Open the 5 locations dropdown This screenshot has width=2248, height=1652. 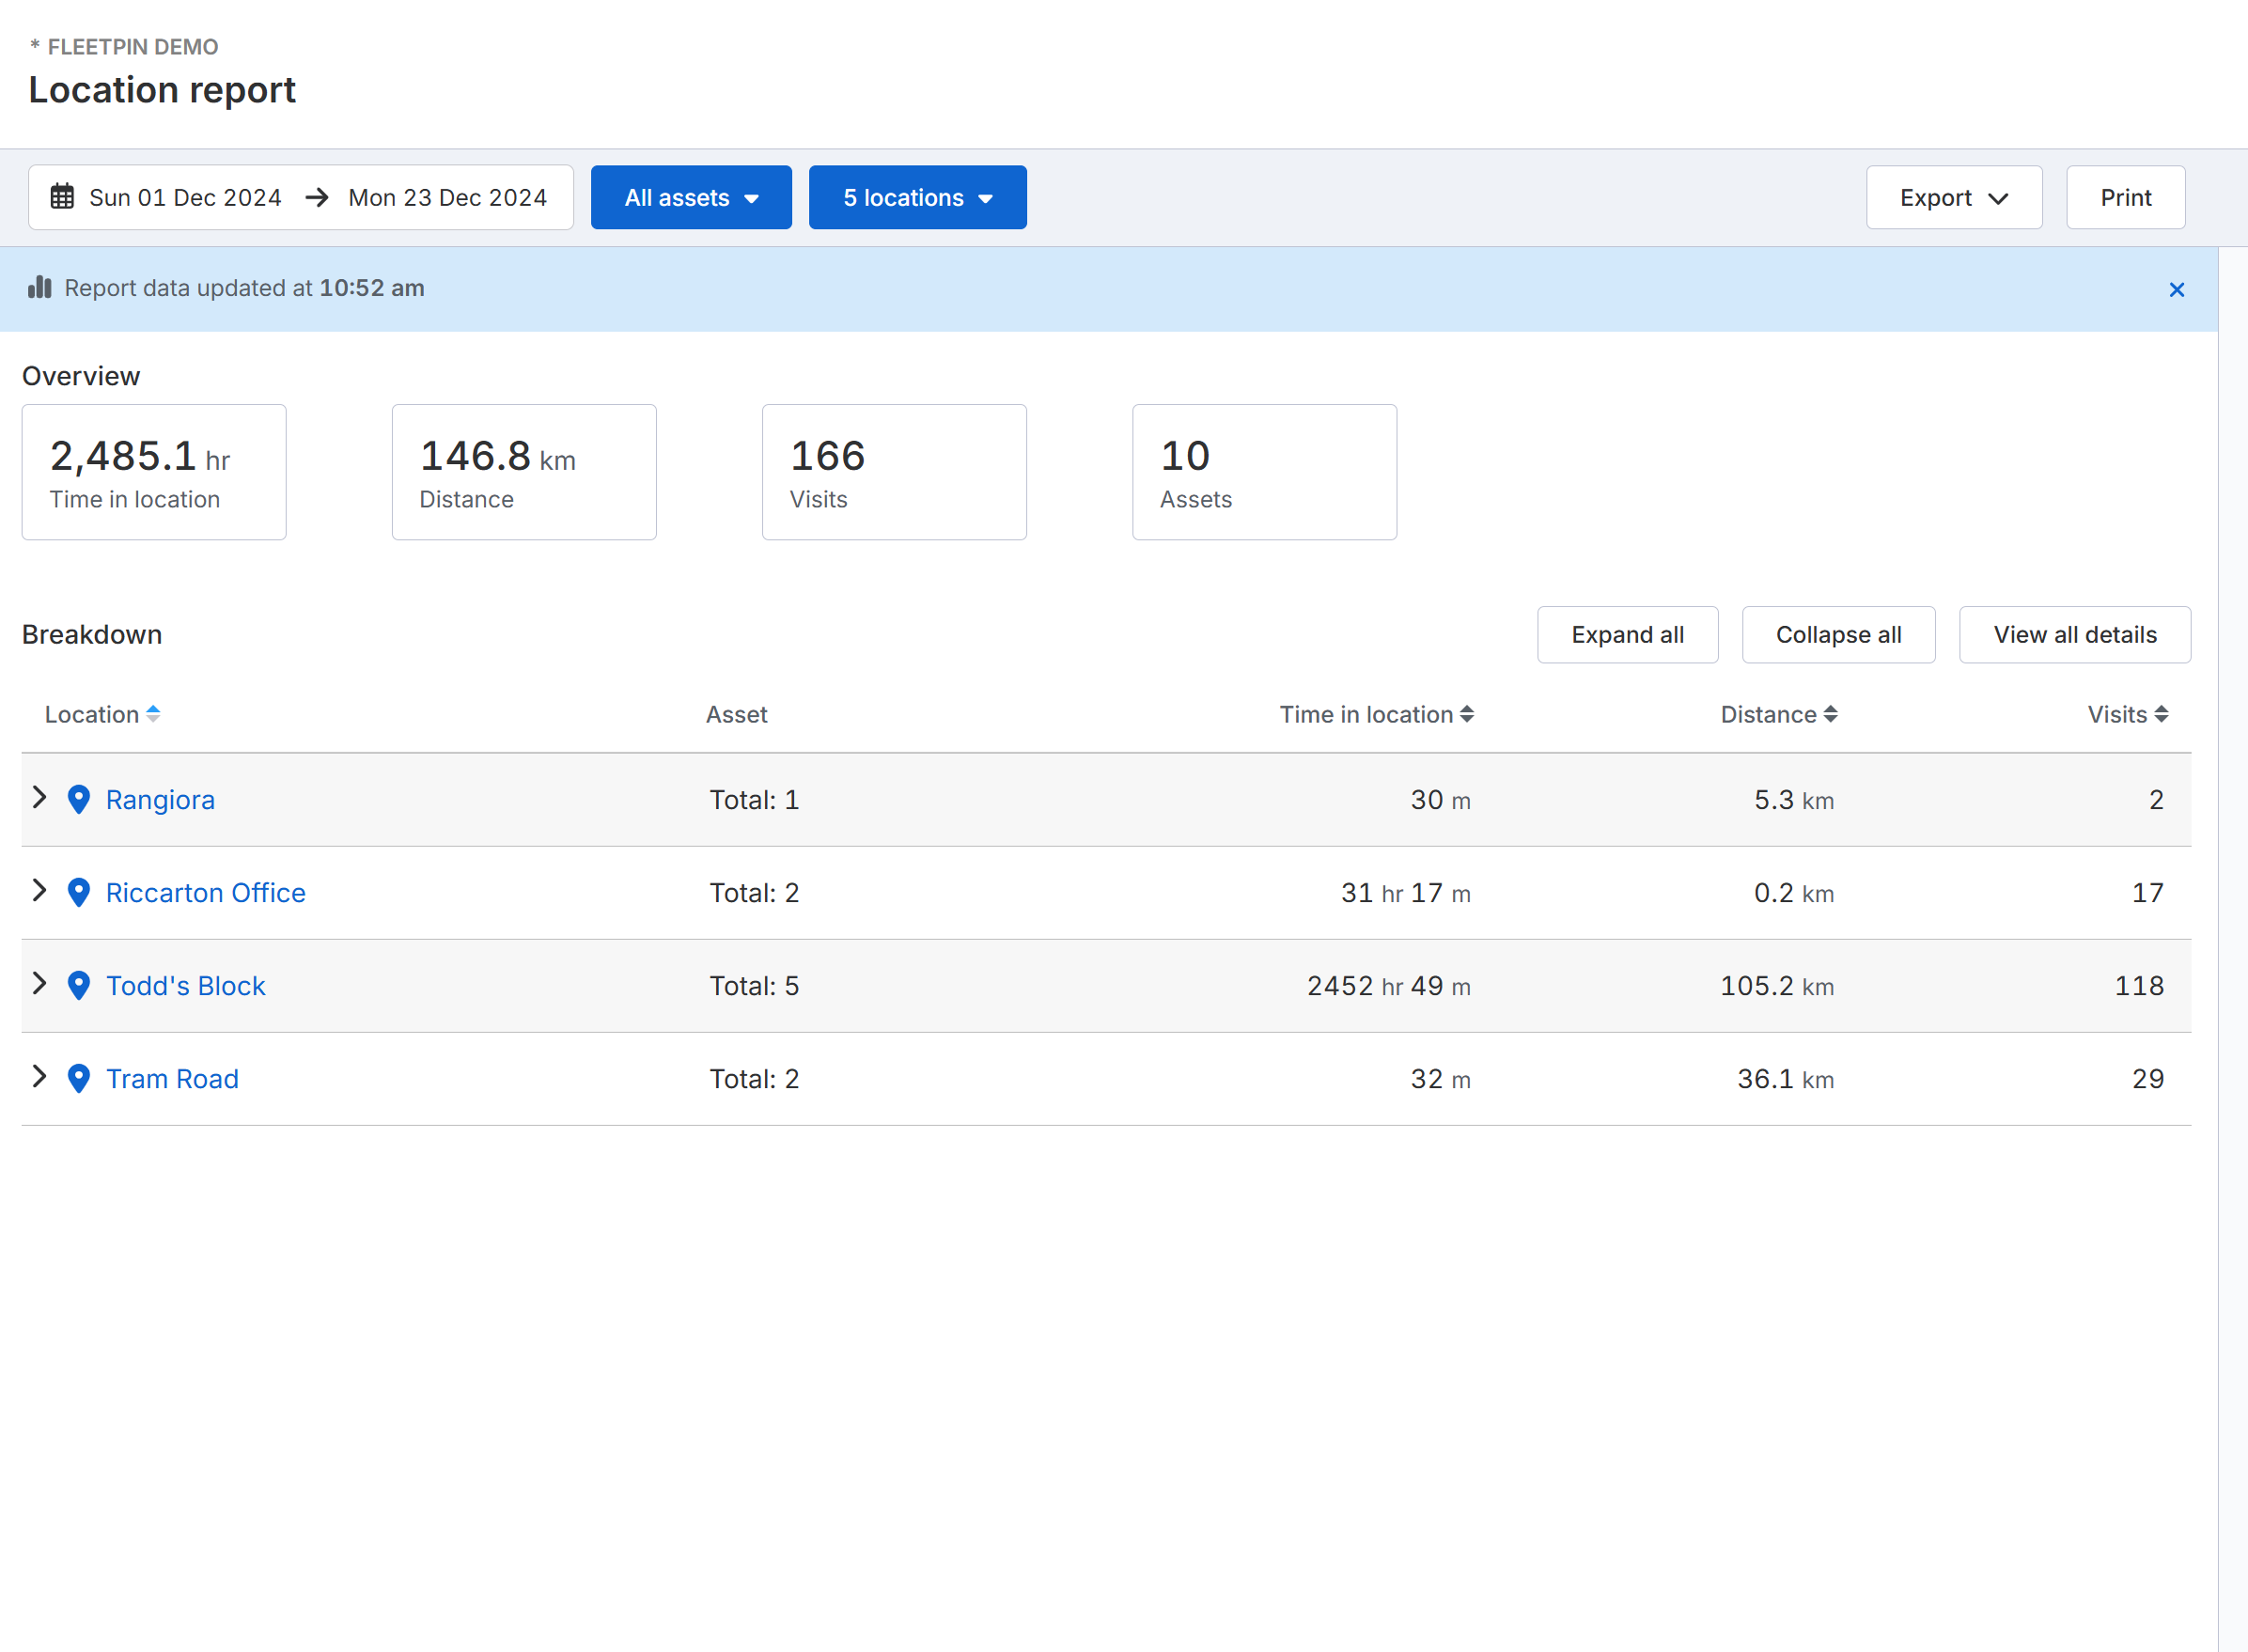pyautogui.click(x=918, y=197)
